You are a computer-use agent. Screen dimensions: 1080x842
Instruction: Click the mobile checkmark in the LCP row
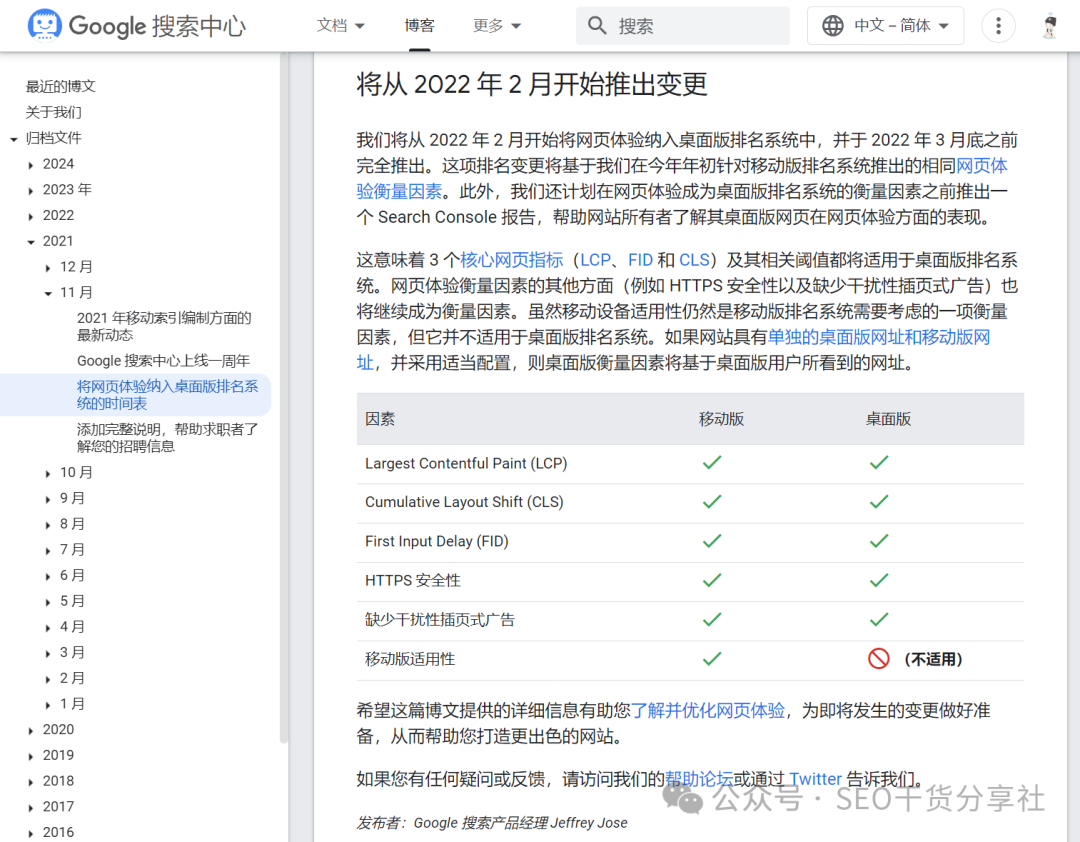712,462
